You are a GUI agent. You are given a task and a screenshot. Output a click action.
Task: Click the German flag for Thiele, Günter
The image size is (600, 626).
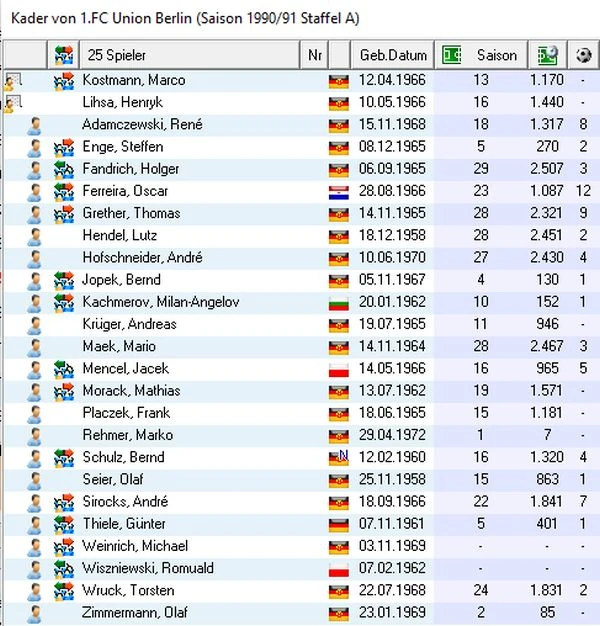pyautogui.click(x=339, y=525)
